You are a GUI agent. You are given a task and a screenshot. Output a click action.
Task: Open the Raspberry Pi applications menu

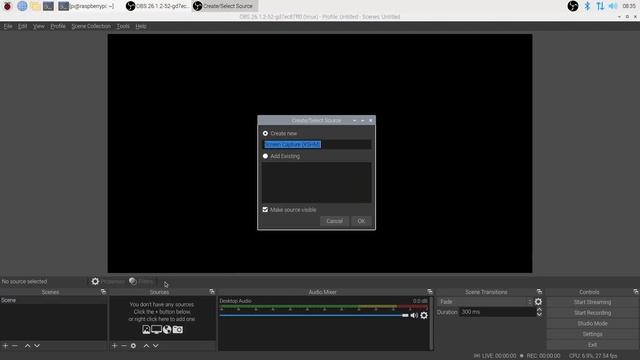pos(7,6)
